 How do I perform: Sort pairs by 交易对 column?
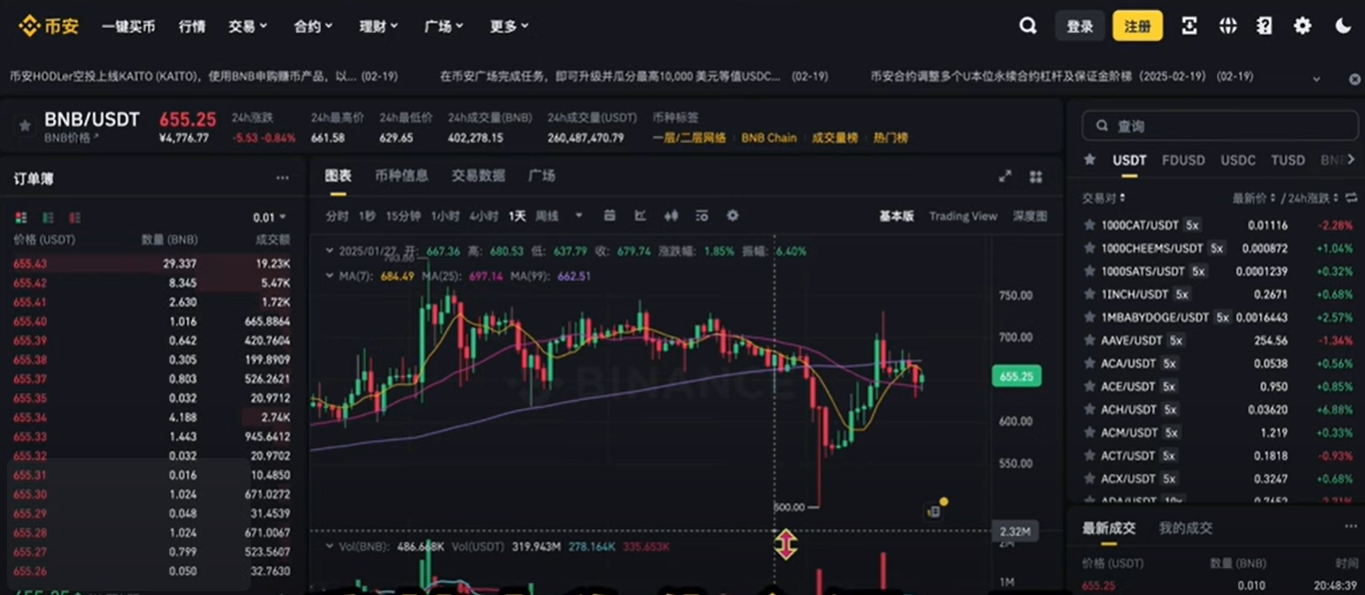(1104, 198)
